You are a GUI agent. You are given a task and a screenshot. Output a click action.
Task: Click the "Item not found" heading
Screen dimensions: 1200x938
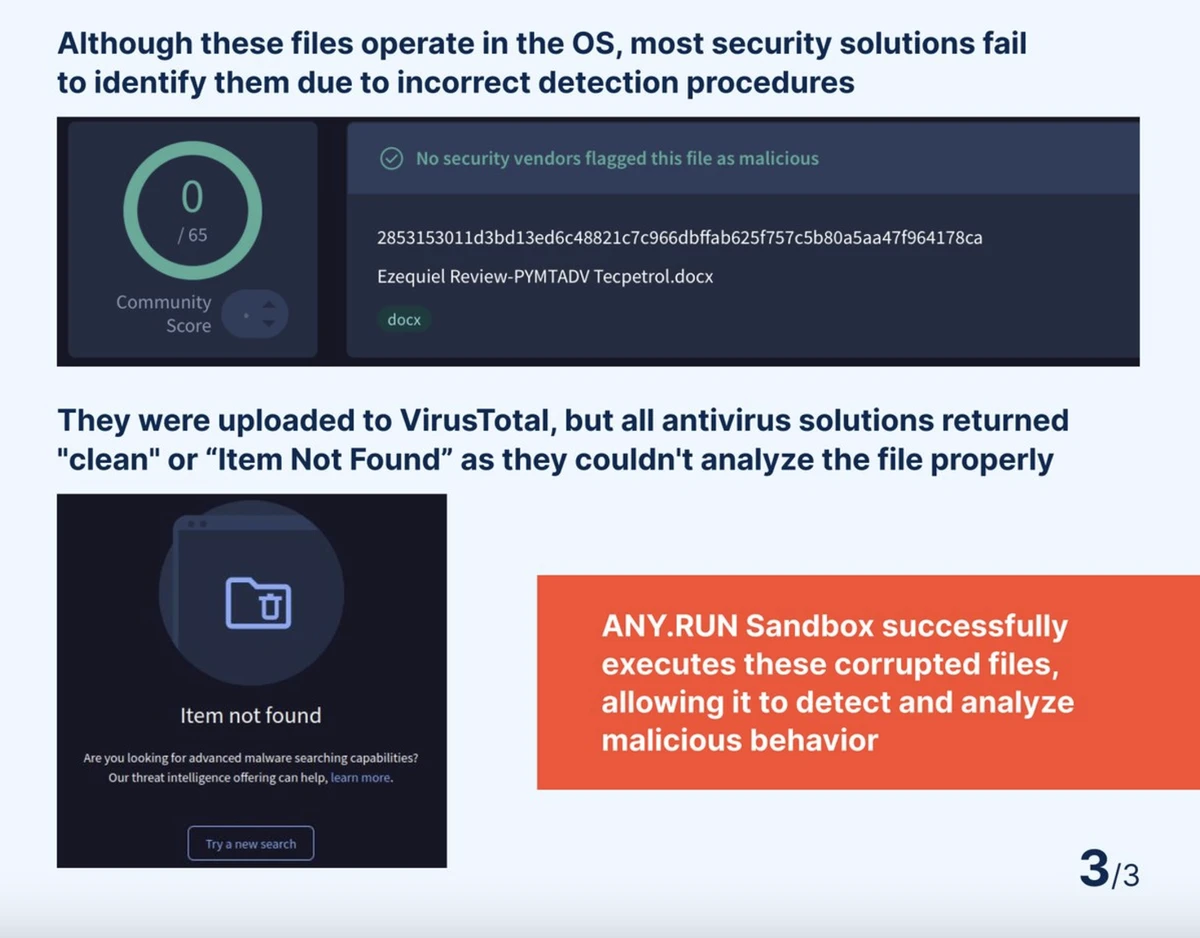point(251,715)
